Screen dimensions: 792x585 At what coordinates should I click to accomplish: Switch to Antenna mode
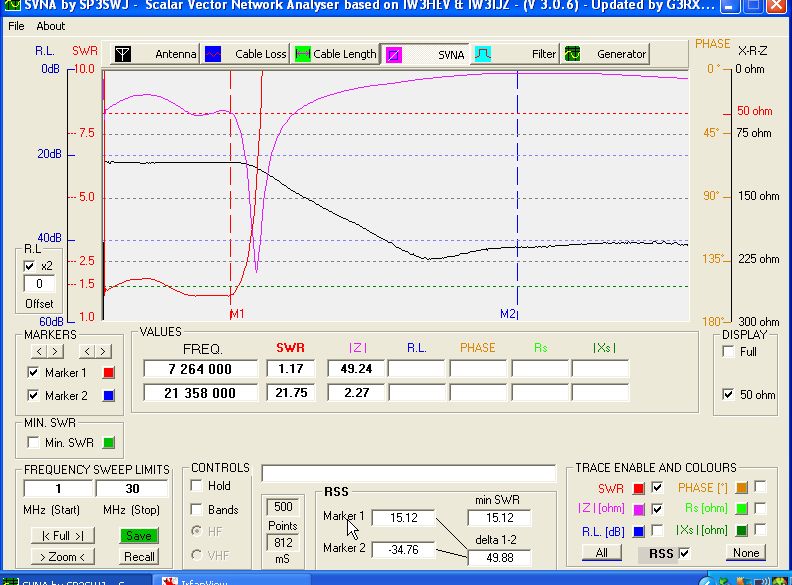click(x=154, y=54)
